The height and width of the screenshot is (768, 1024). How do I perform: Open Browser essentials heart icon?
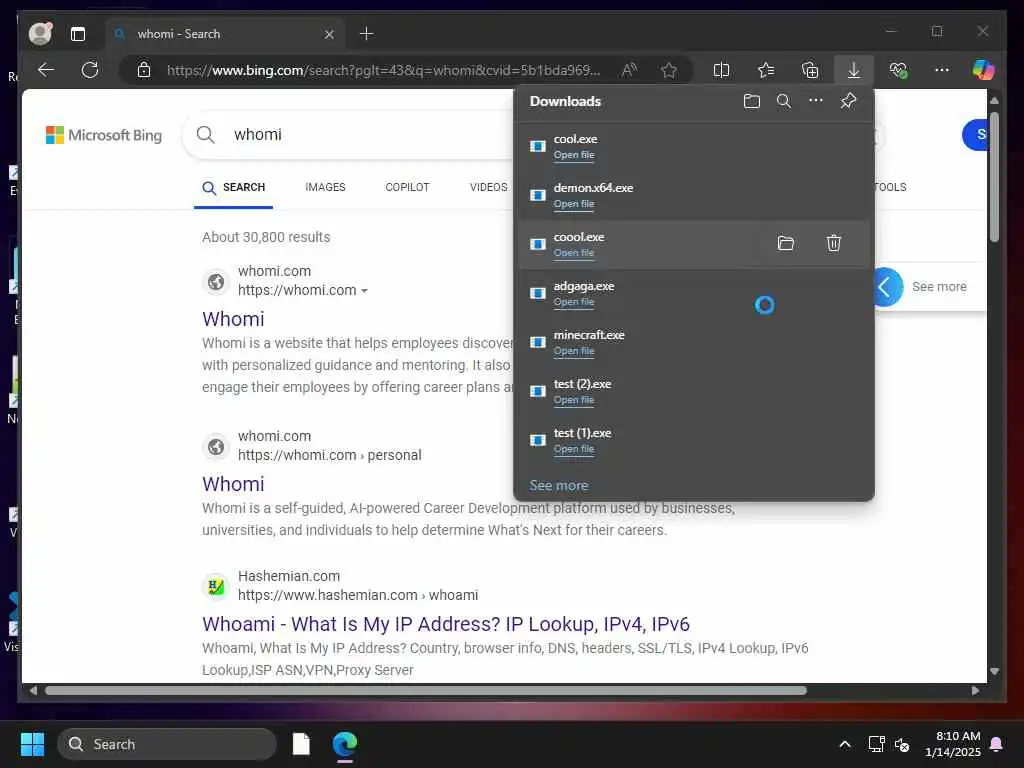[x=899, y=70]
